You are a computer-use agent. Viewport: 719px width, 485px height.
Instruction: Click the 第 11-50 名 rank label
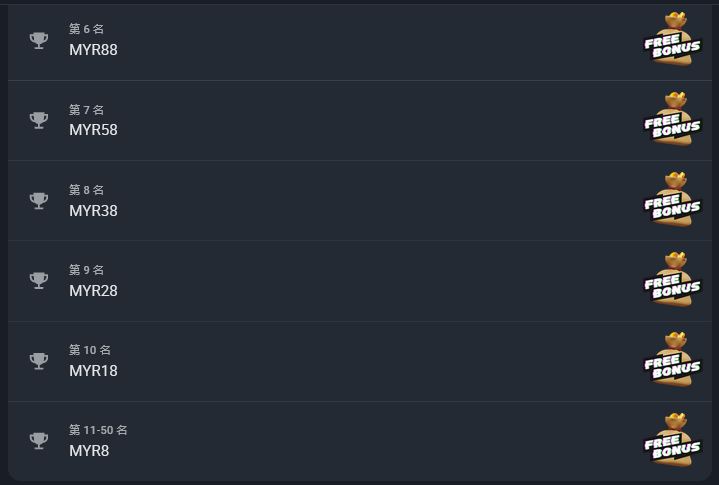(x=98, y=430)
